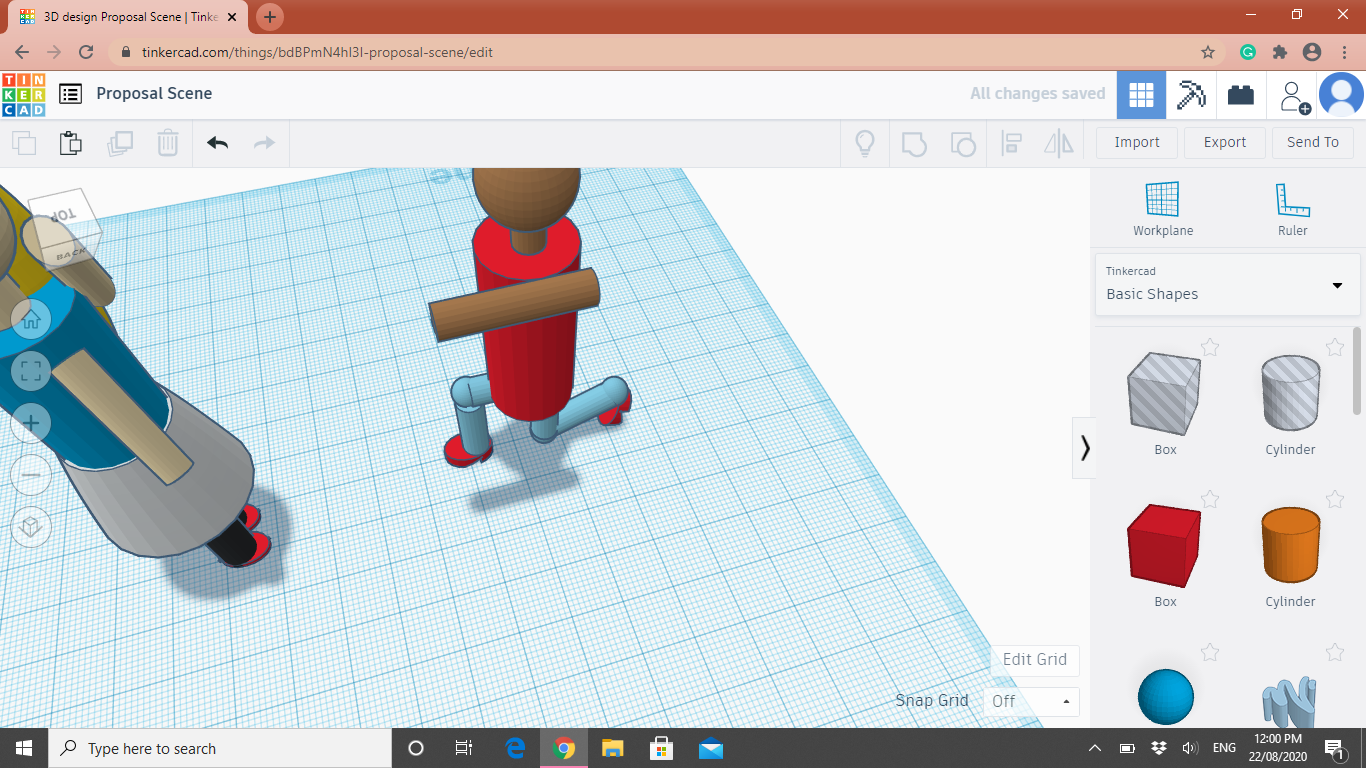
Task: Click the Tinkercad logo
Action: [x=23, y=94]
